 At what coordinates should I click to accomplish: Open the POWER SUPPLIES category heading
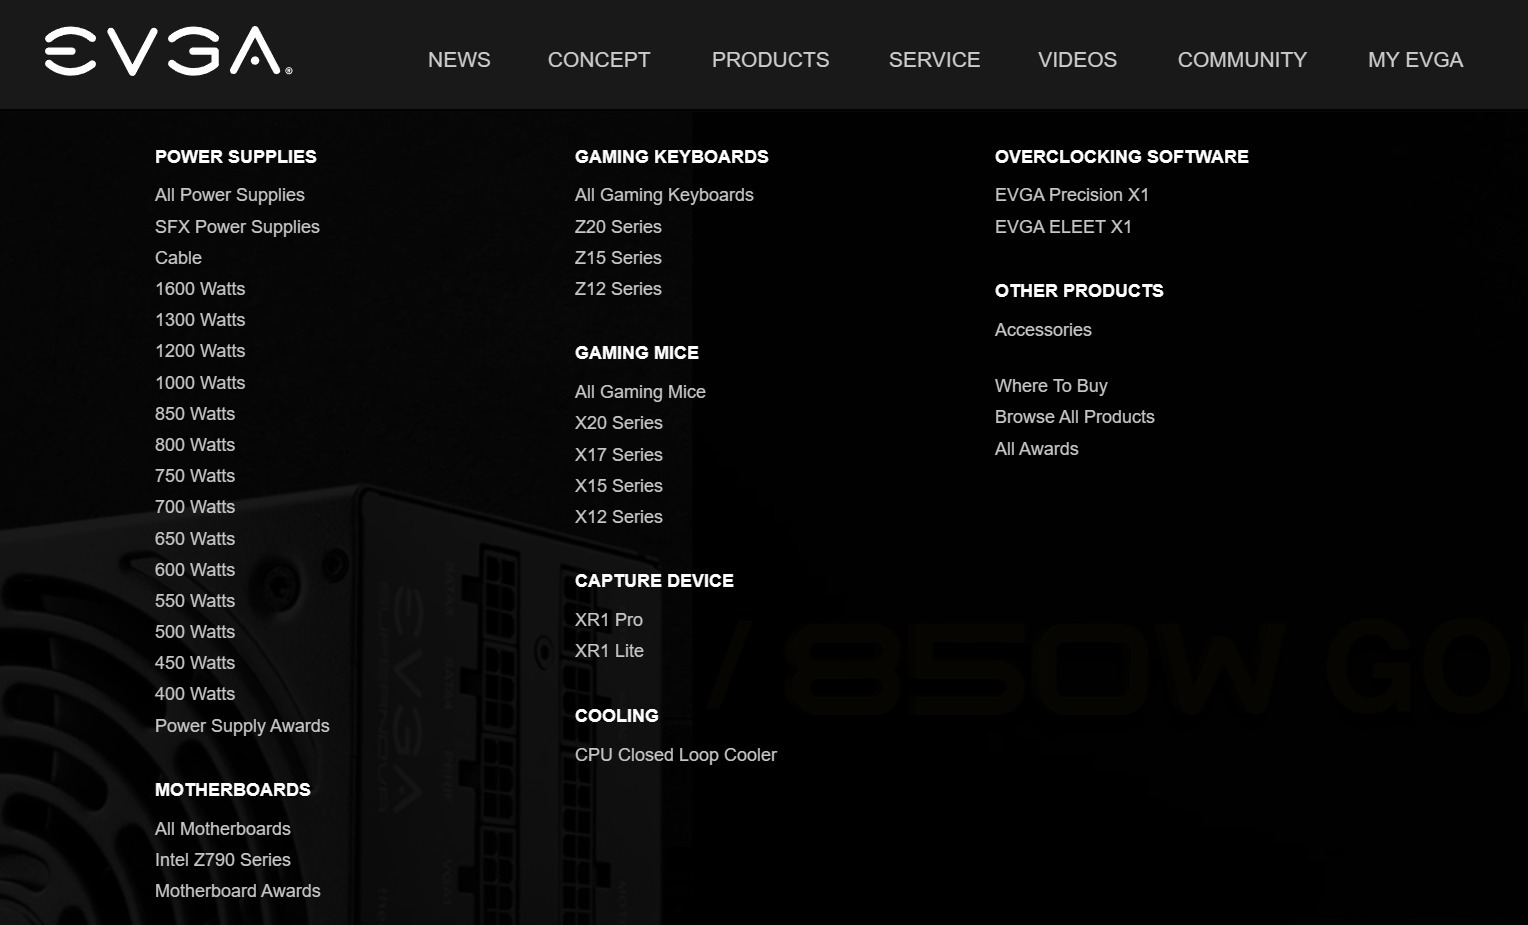tap(236, 156)
